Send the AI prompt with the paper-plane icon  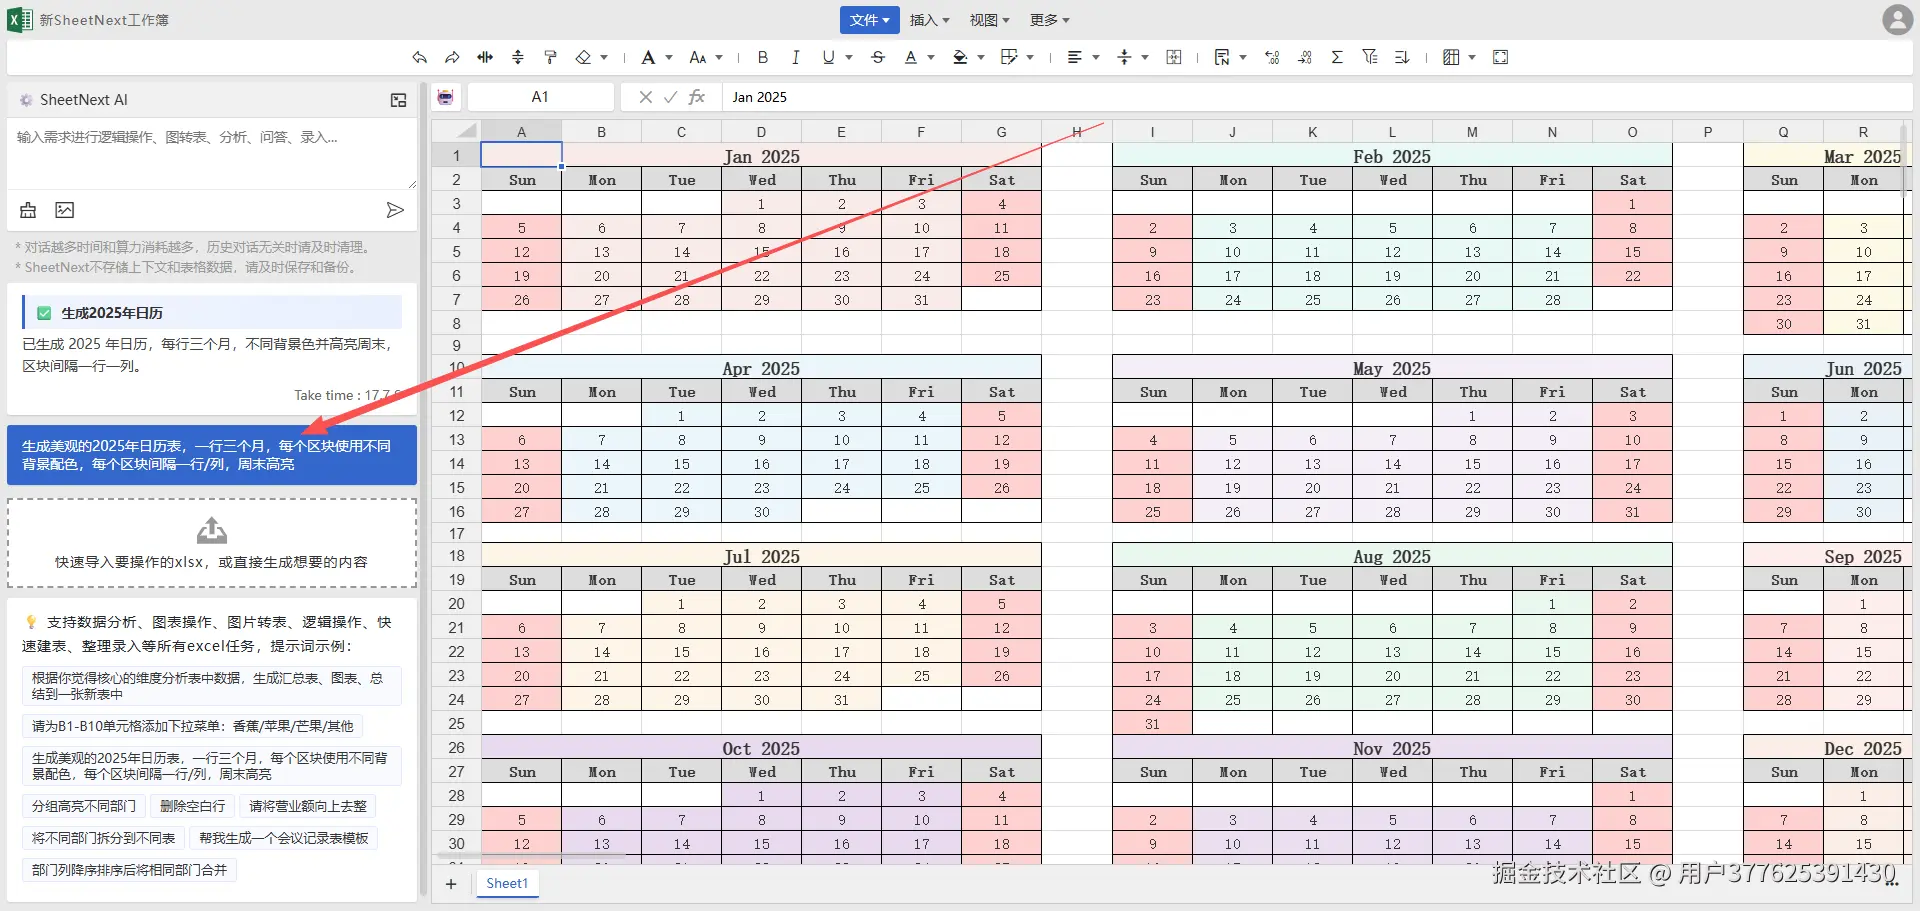click(x=395, y=210)
